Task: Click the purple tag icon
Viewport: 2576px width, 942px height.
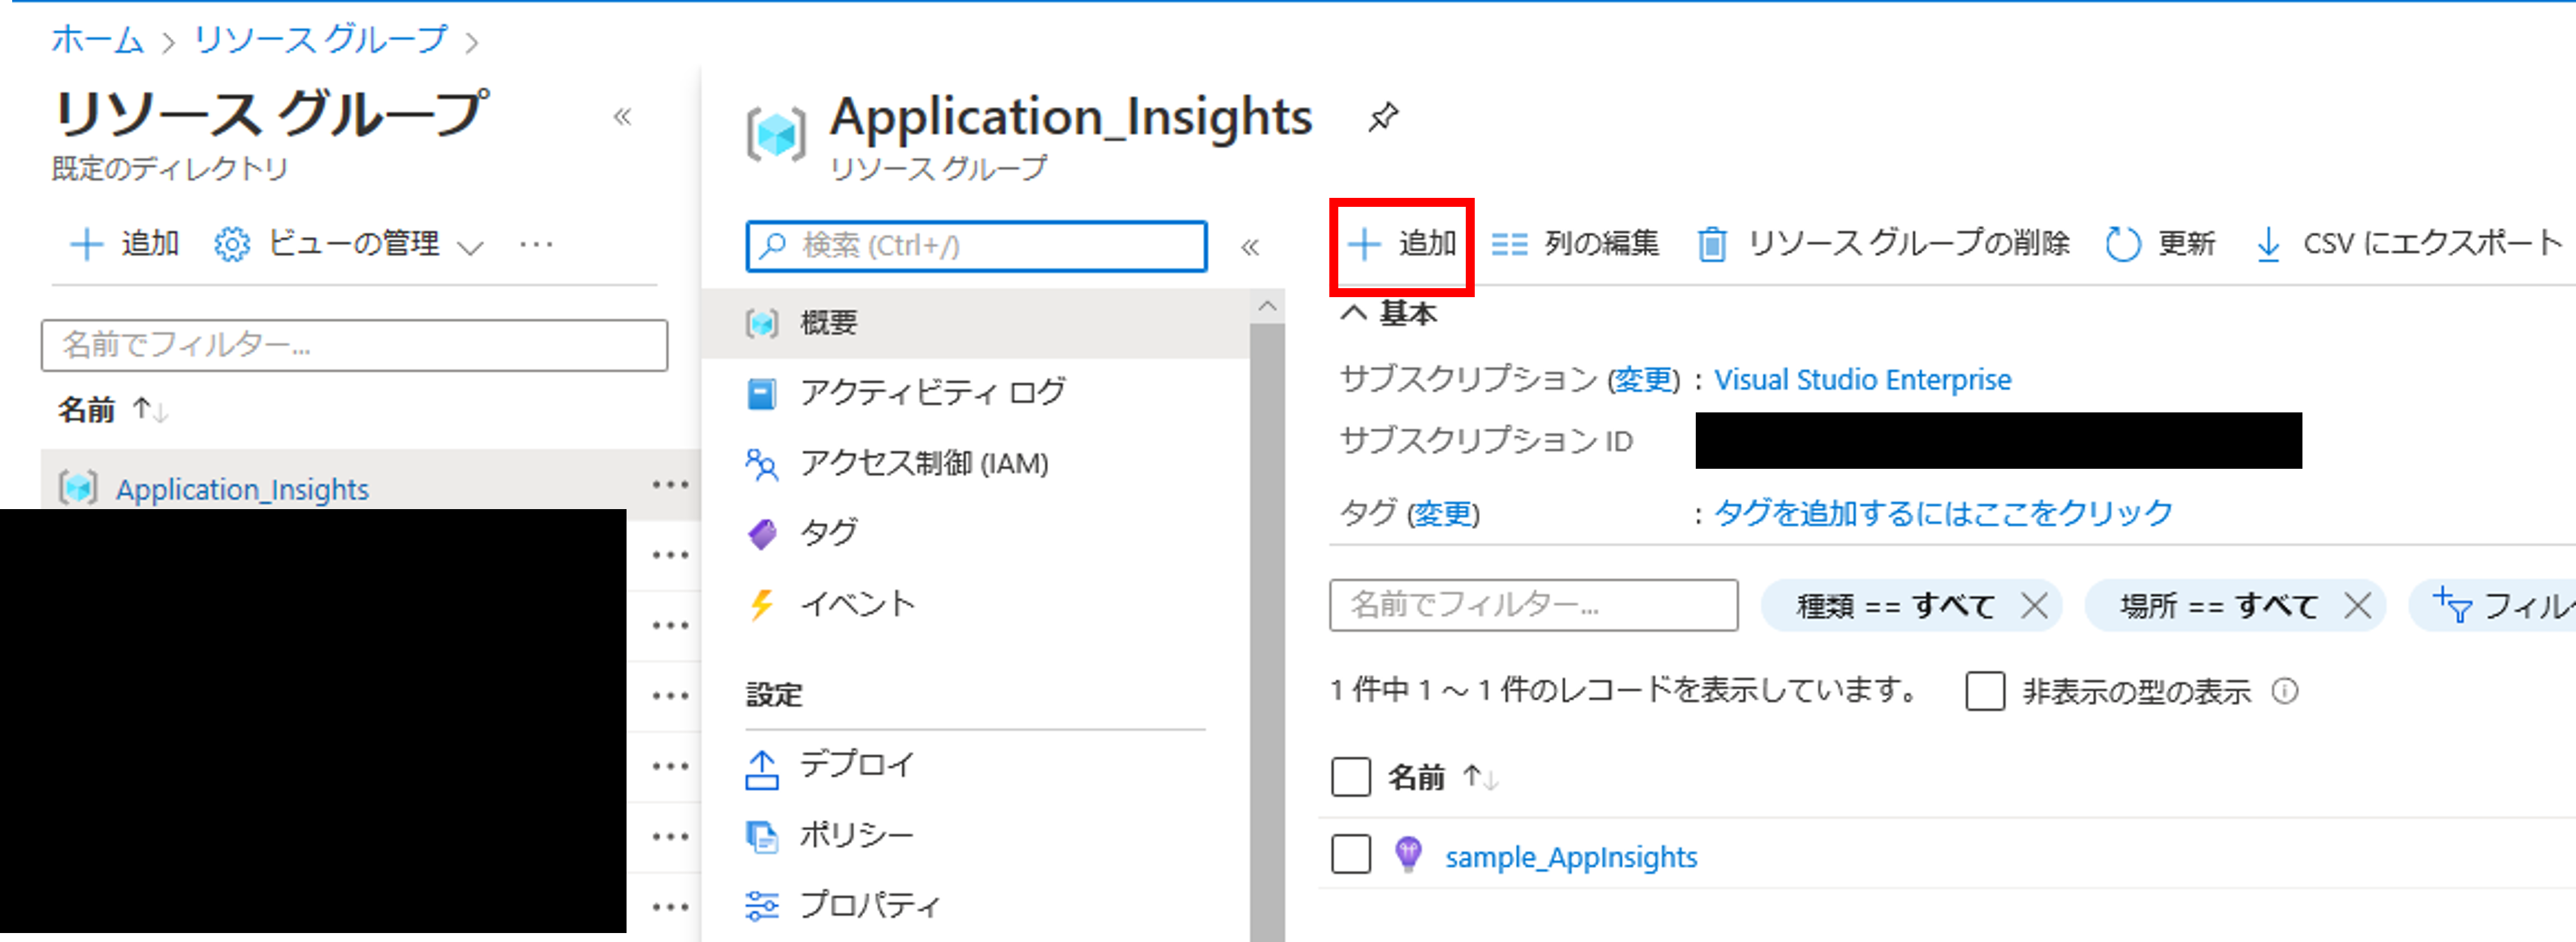Action: [x=762, y=534]
